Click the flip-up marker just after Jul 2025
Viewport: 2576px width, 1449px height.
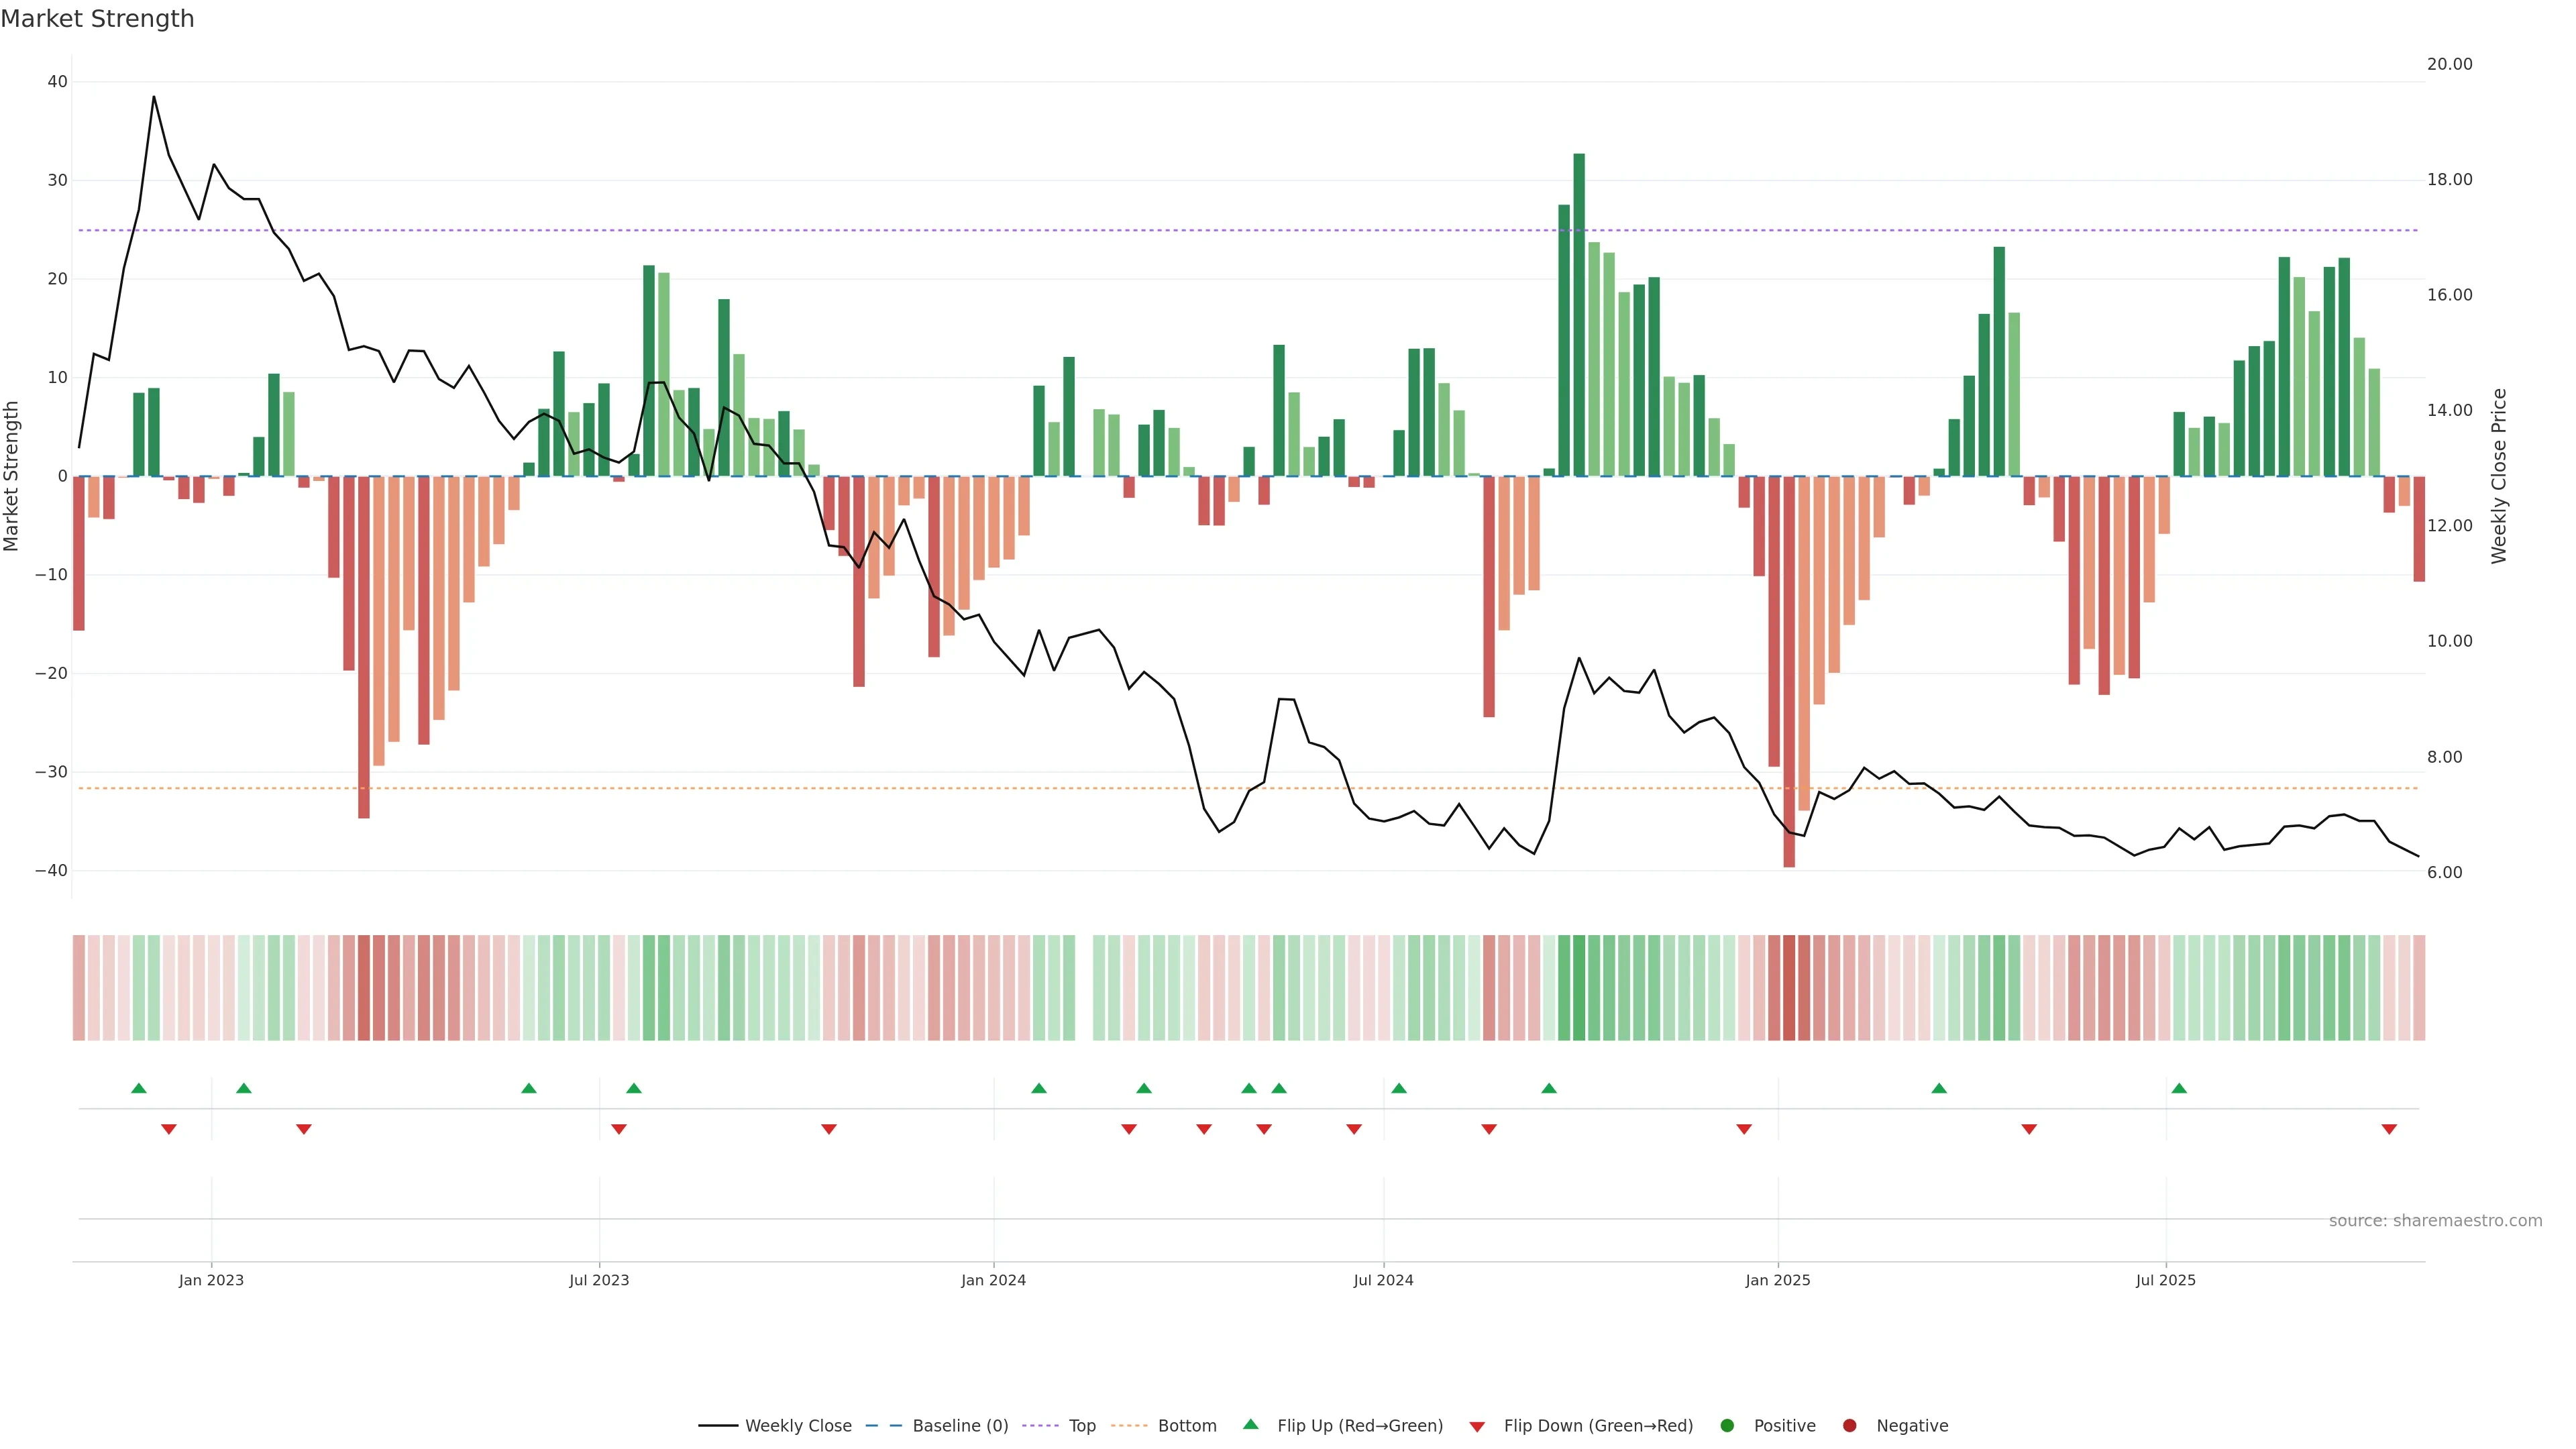coord(2179,1088)
